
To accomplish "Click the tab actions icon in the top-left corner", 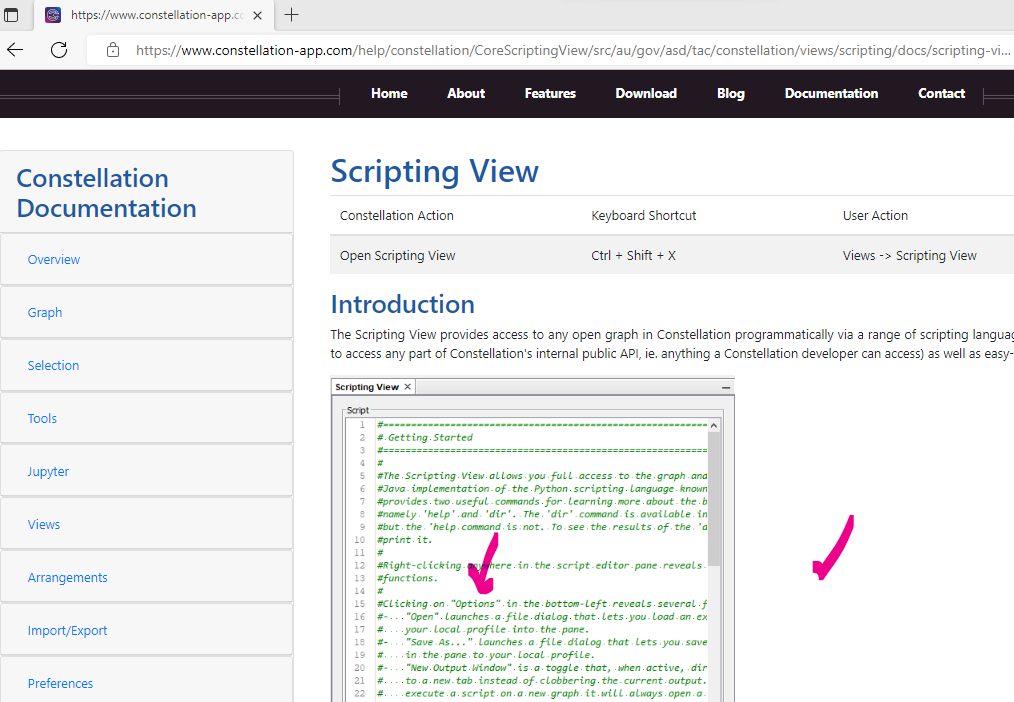I will pos(13,15).
